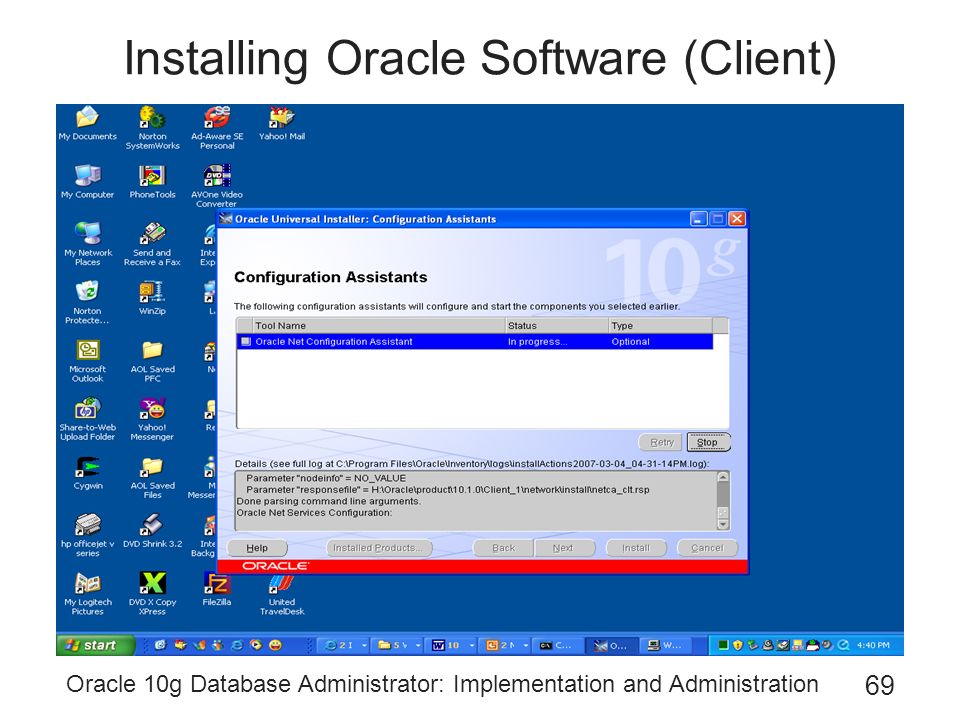Click details log scrollbar down arrow

(x=722, y=524)
